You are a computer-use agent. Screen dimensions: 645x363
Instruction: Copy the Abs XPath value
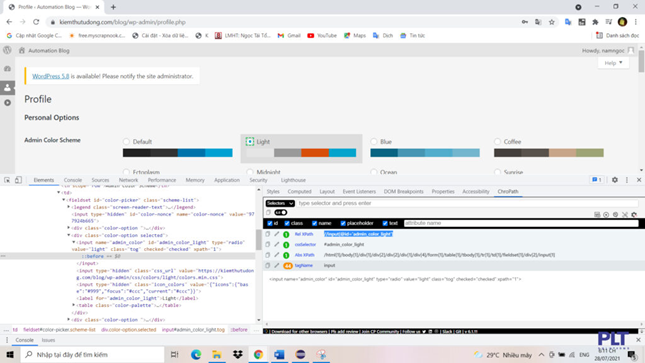[x=268, y=255]
